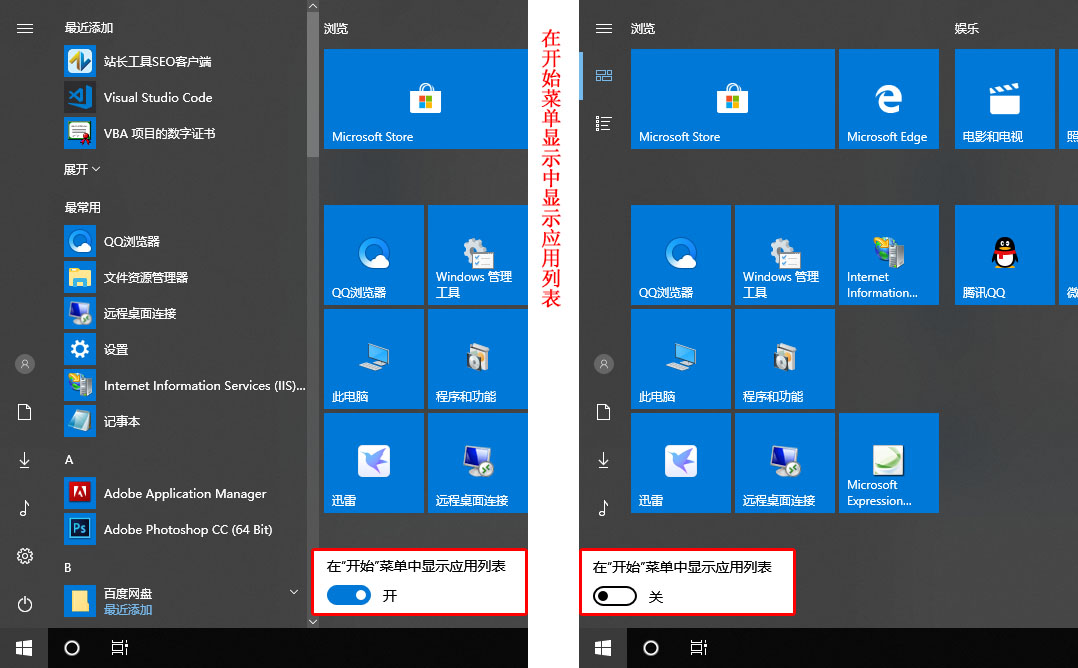Switch to pinned tiles view in right Start menu
Image resolution: width=1078 pixels, height=668 pixels.
604,76
